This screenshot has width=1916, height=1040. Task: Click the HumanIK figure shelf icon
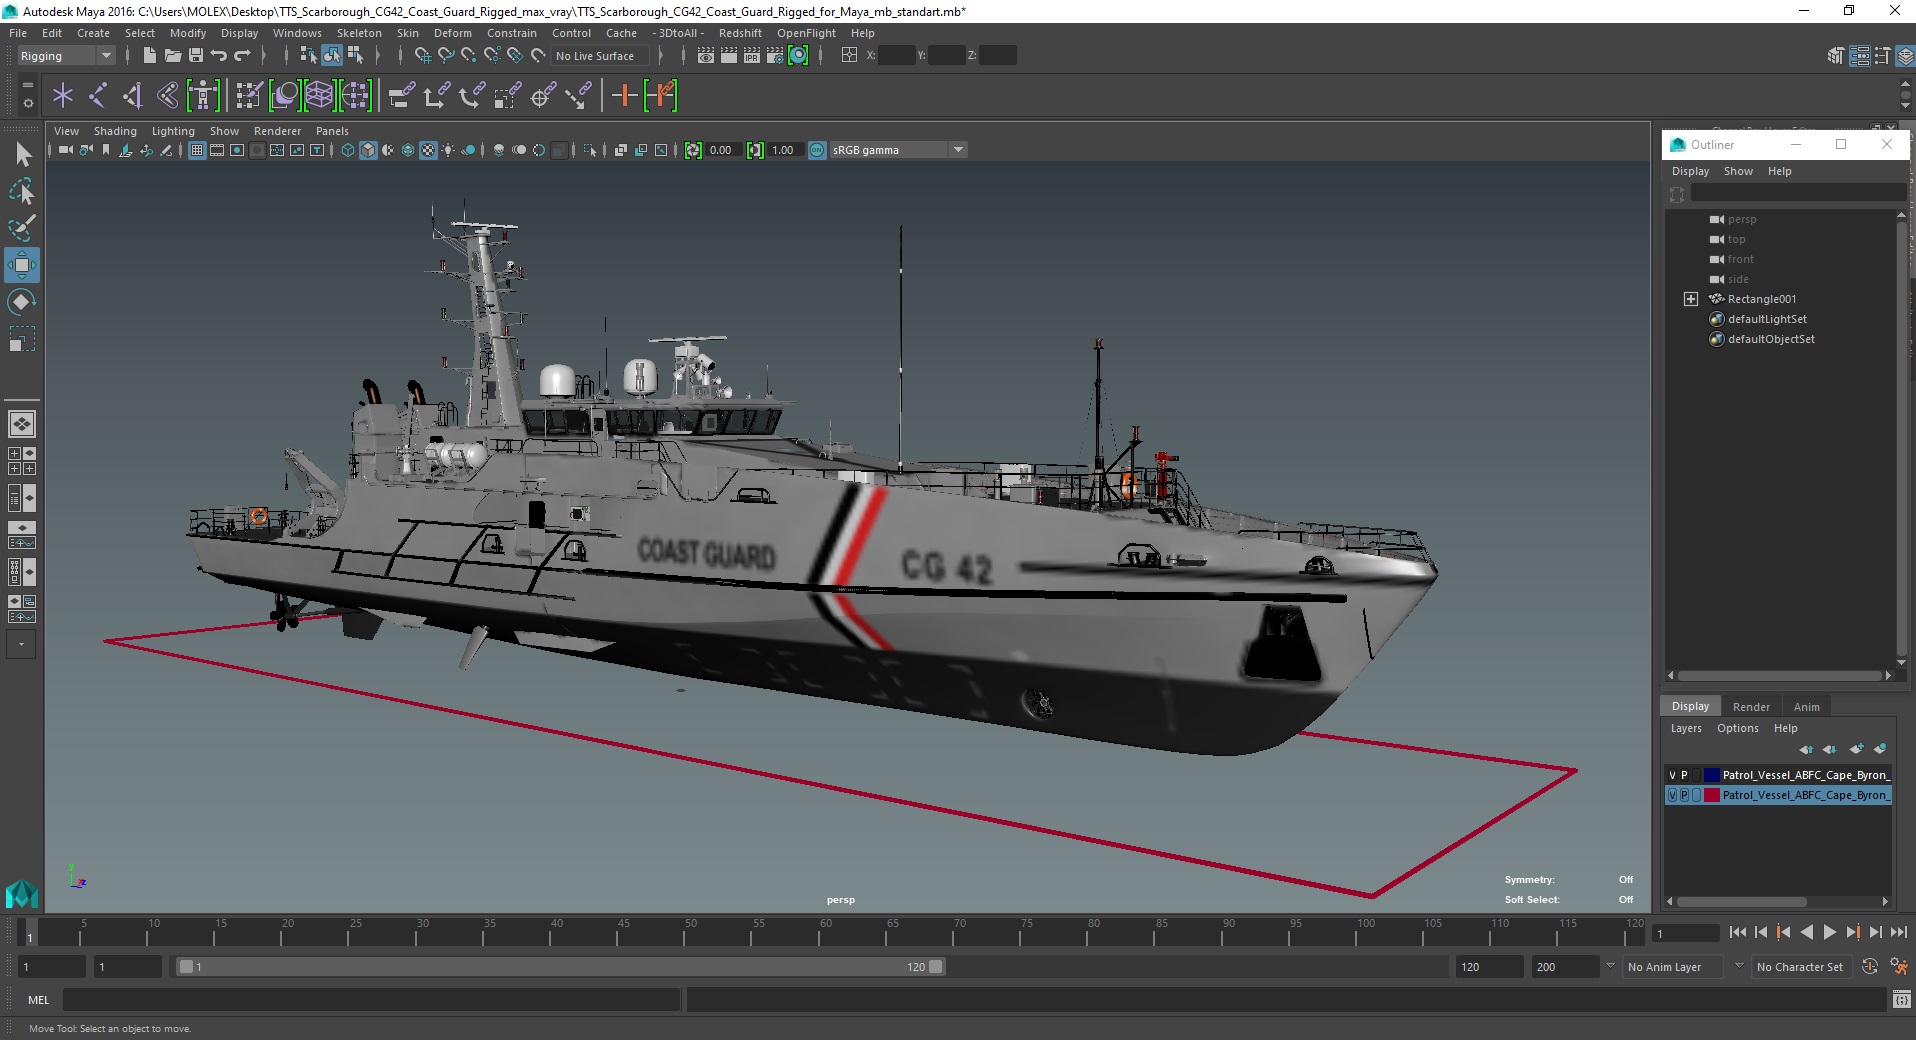pyautogui.click(x=203, y=96)
